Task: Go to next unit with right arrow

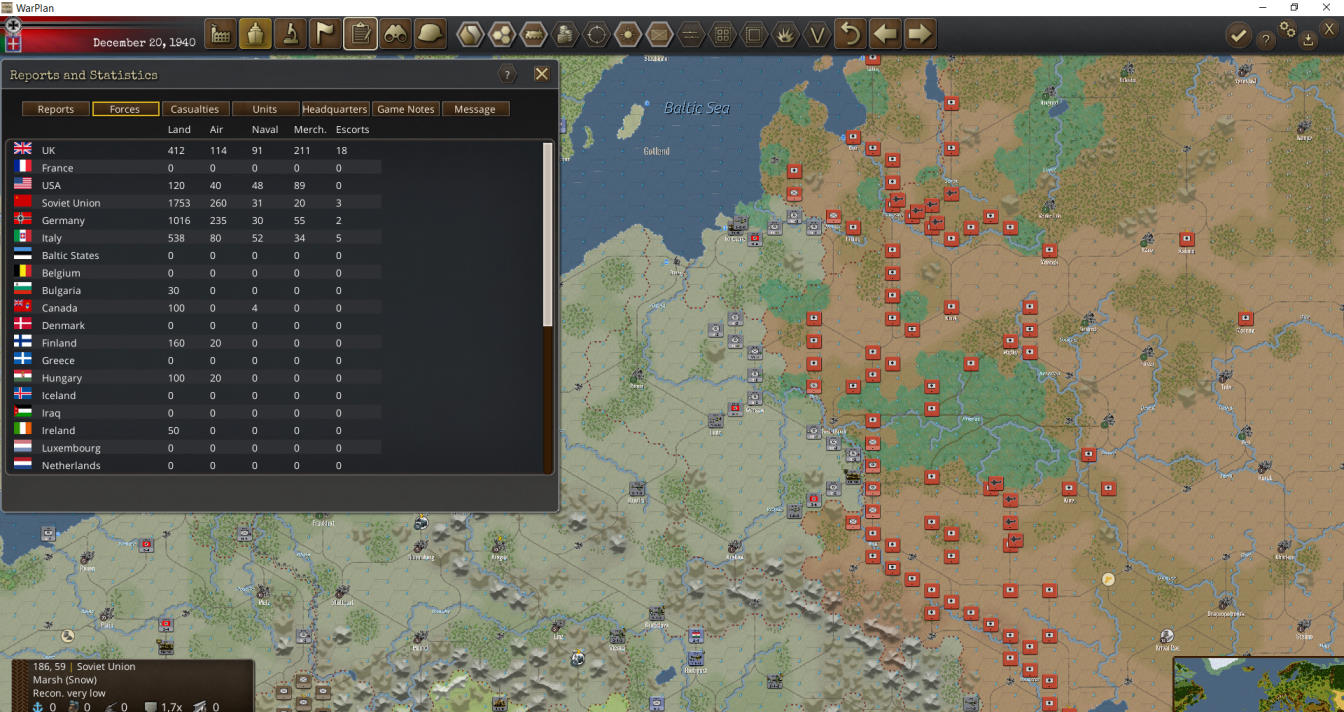Action: coord(920,34)
